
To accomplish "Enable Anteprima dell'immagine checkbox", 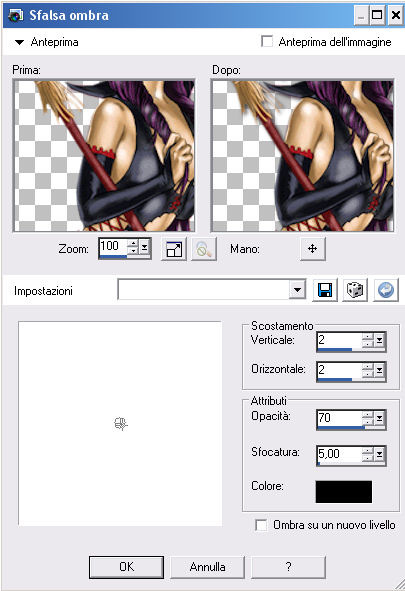I will (x=267, y=41).
